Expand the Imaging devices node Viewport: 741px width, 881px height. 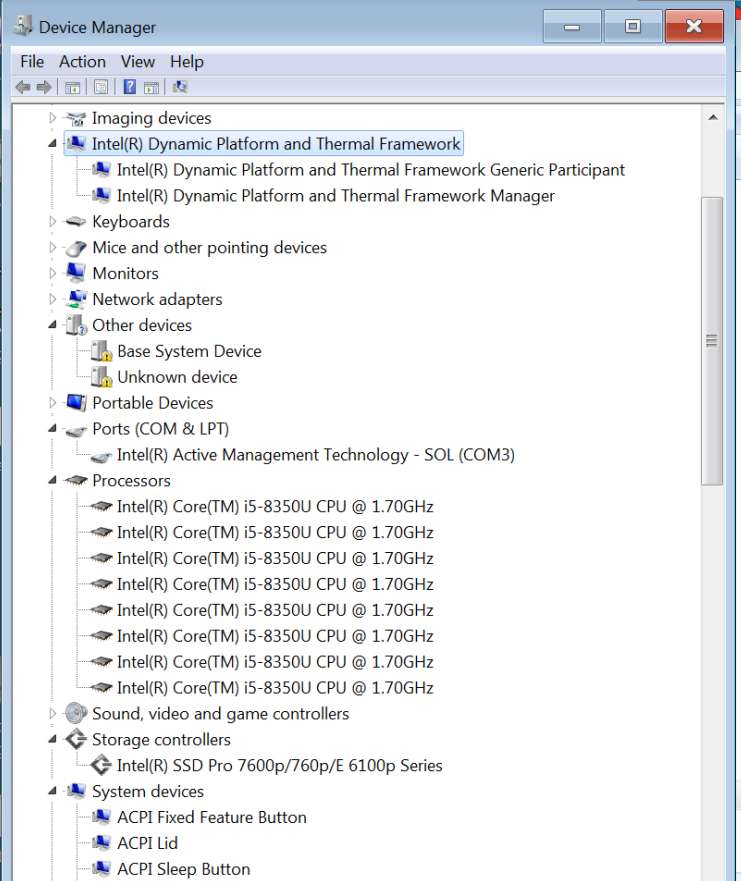tap(52, 118)
